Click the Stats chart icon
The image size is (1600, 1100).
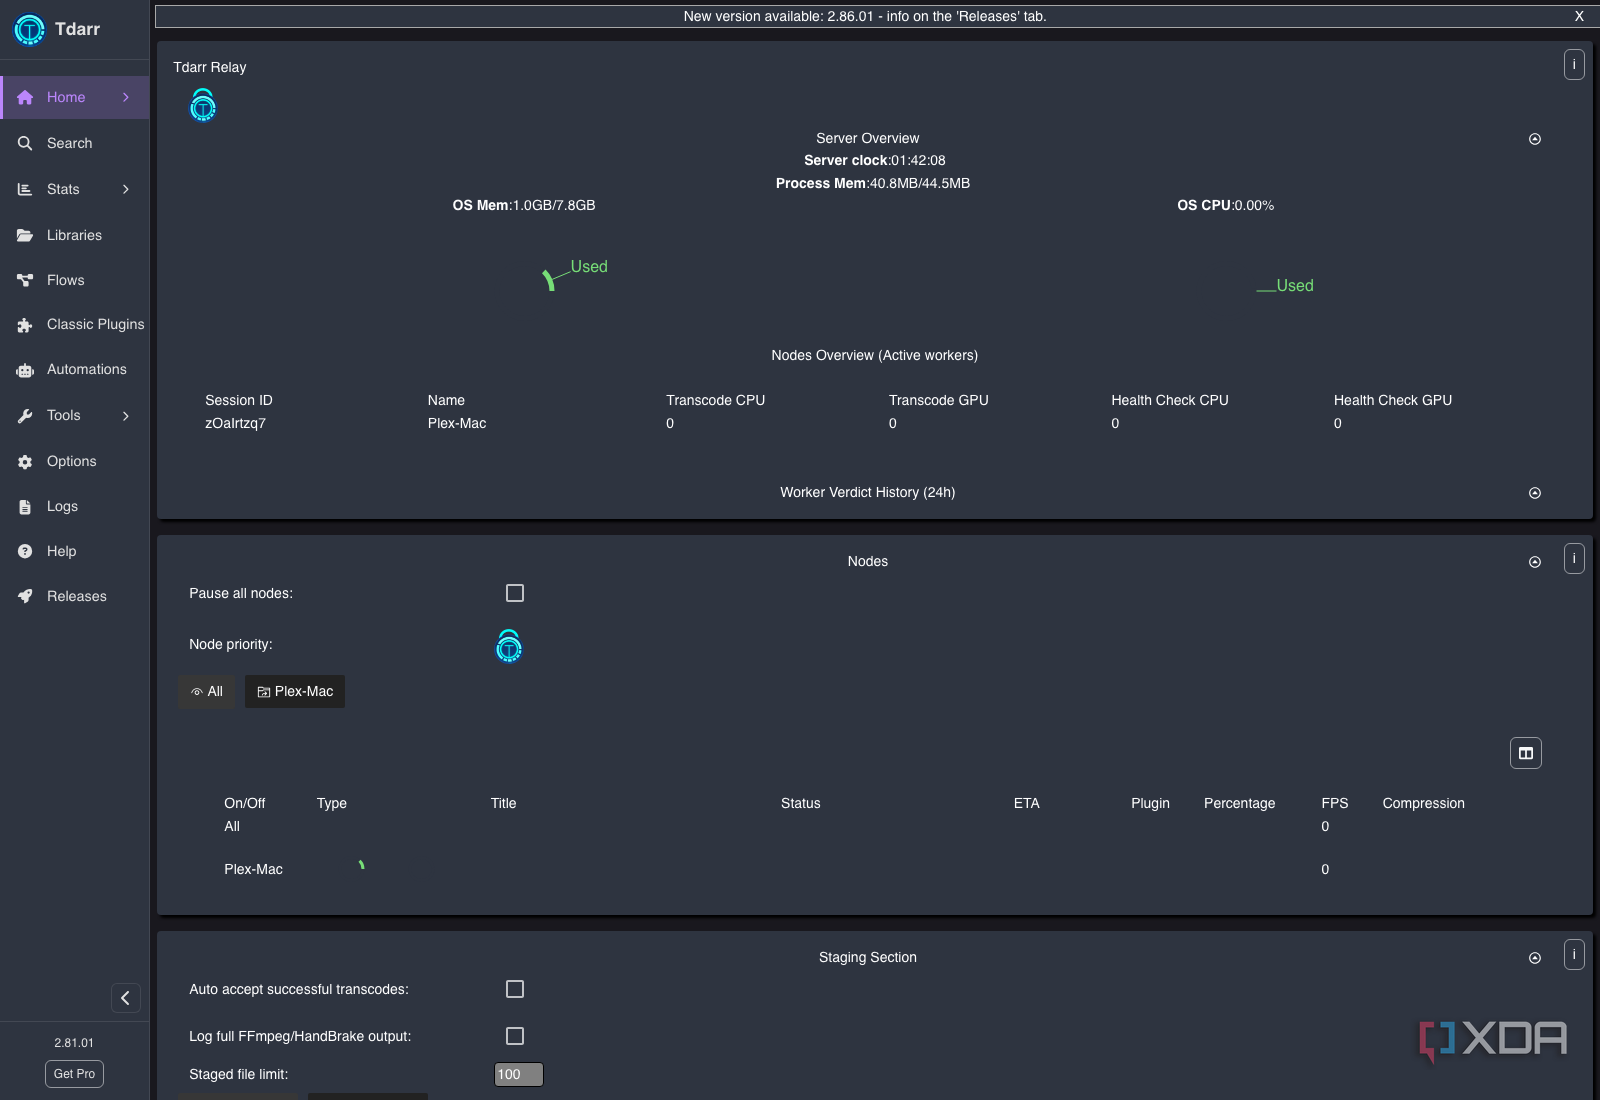[25, 189]
